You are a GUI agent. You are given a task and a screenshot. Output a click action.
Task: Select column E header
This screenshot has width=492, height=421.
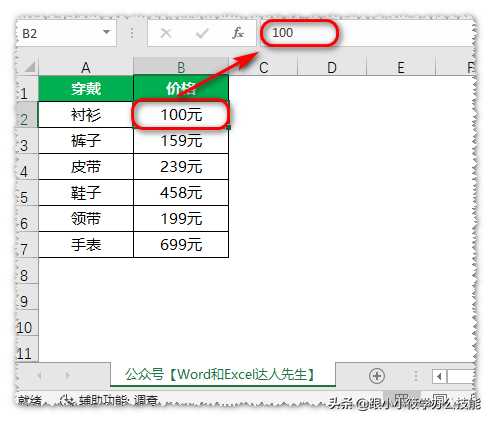point(401,67)
